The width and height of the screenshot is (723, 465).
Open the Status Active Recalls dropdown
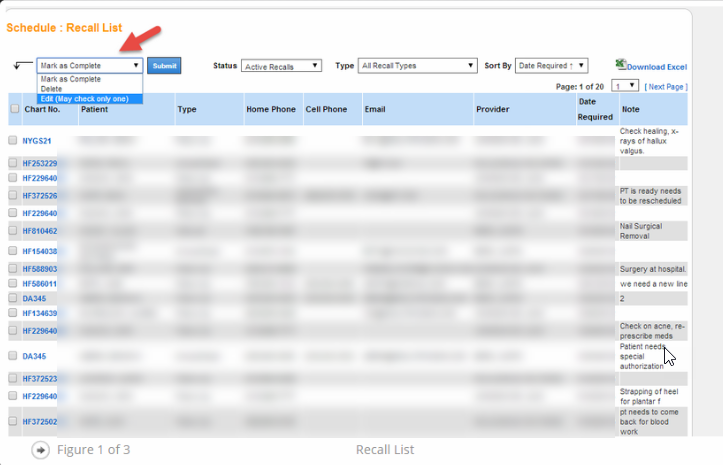click(281, 66)
